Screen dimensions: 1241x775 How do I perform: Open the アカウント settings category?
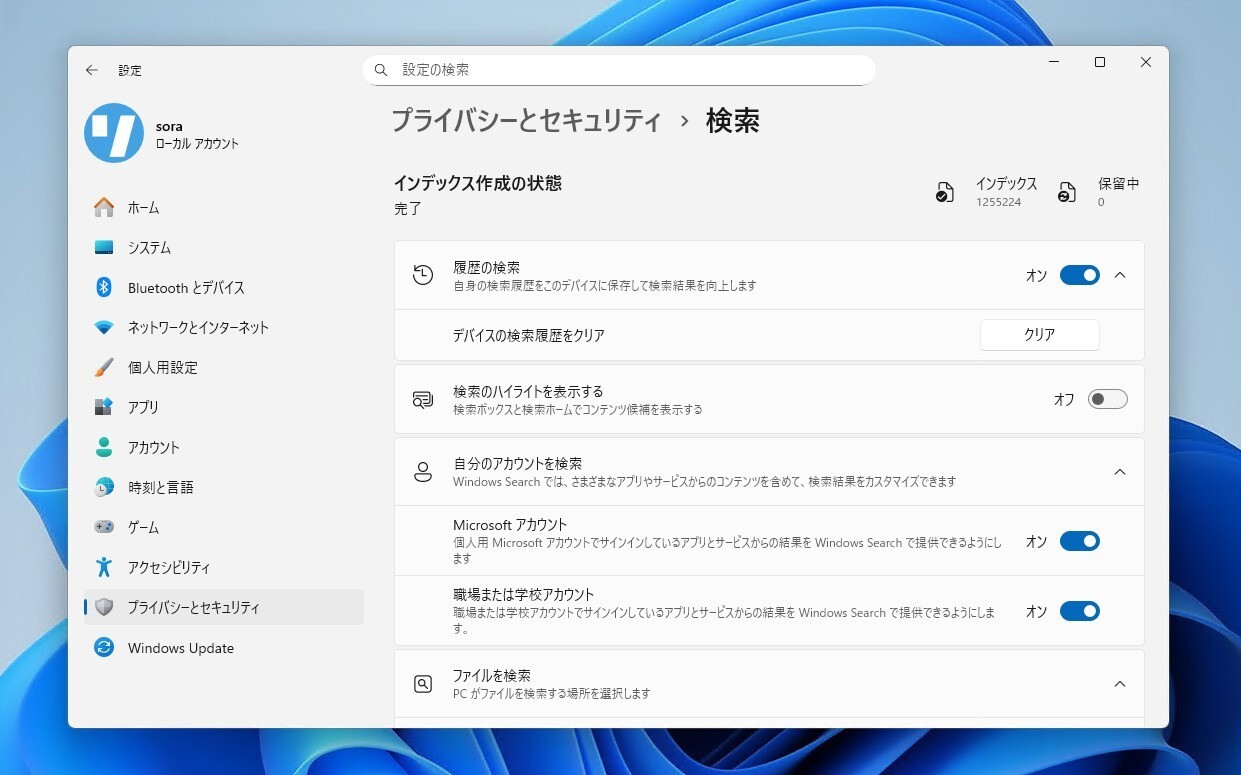[x=153, y=447]
